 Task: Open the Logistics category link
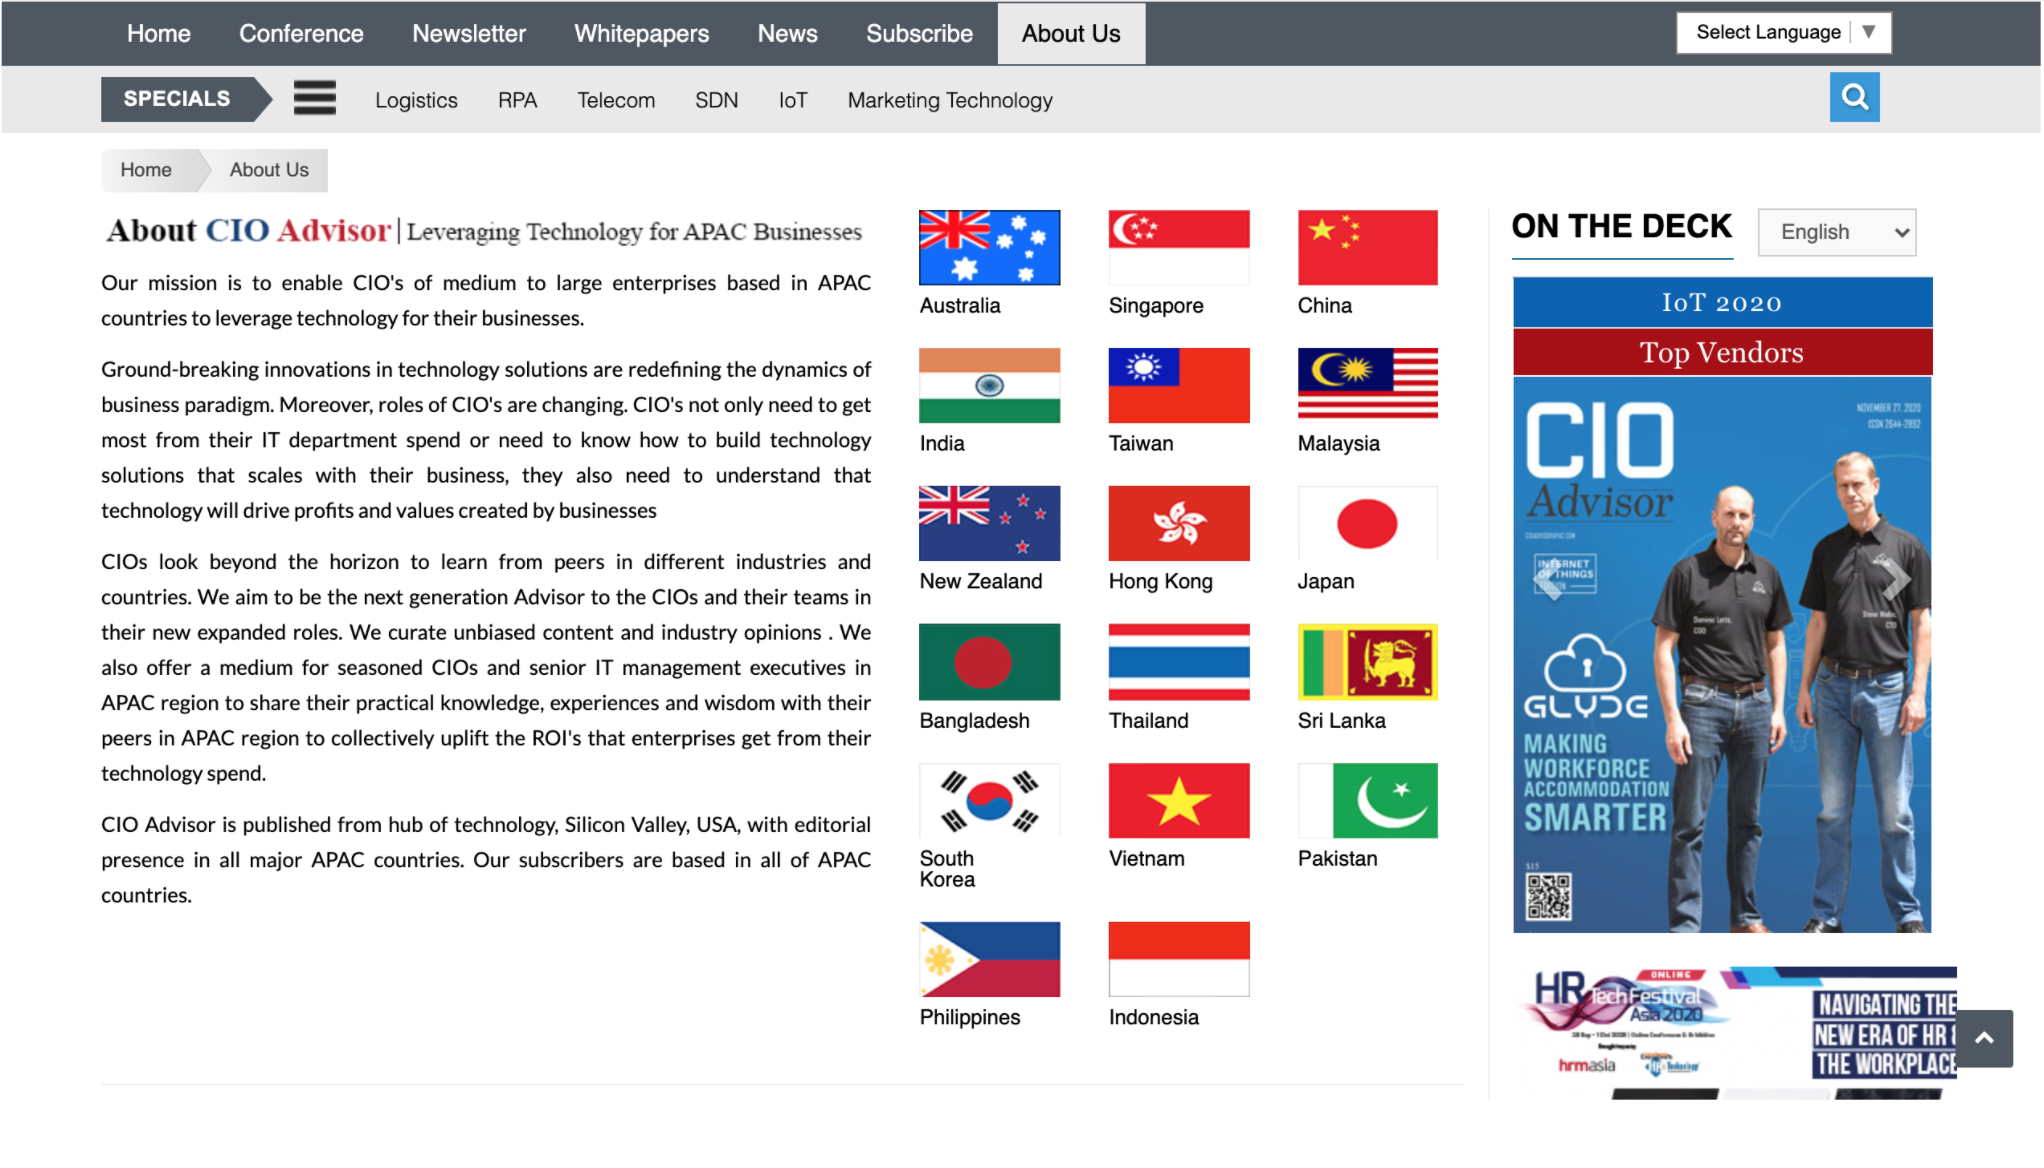pyautogui.click(x=416, y=100)
